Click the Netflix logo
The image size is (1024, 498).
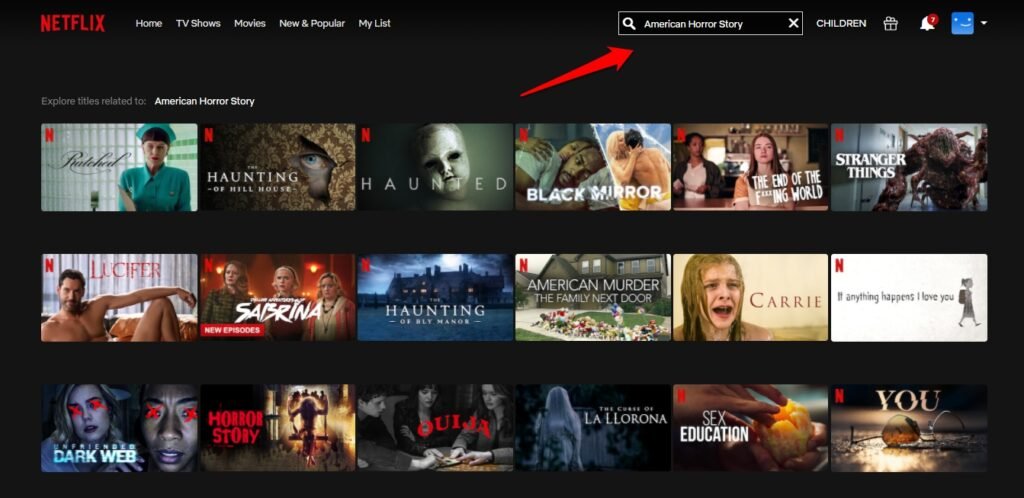(72, 23)
